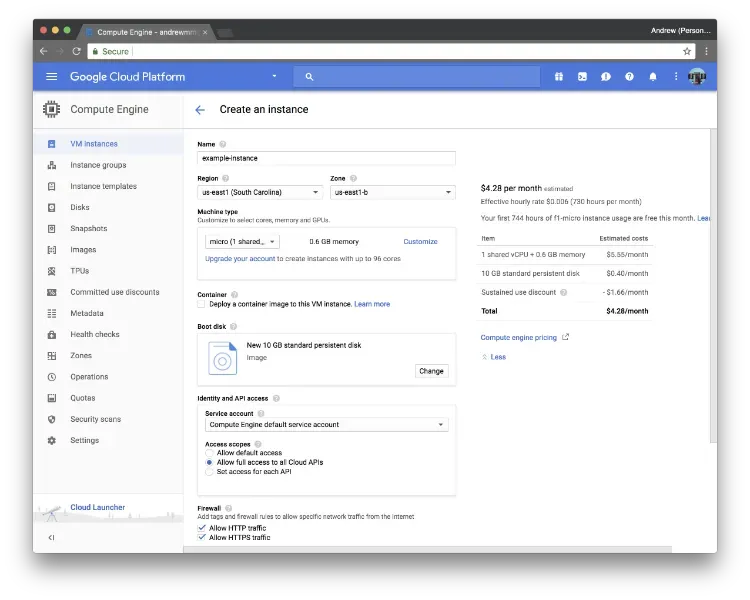Open the notifications bell icon

653,77
